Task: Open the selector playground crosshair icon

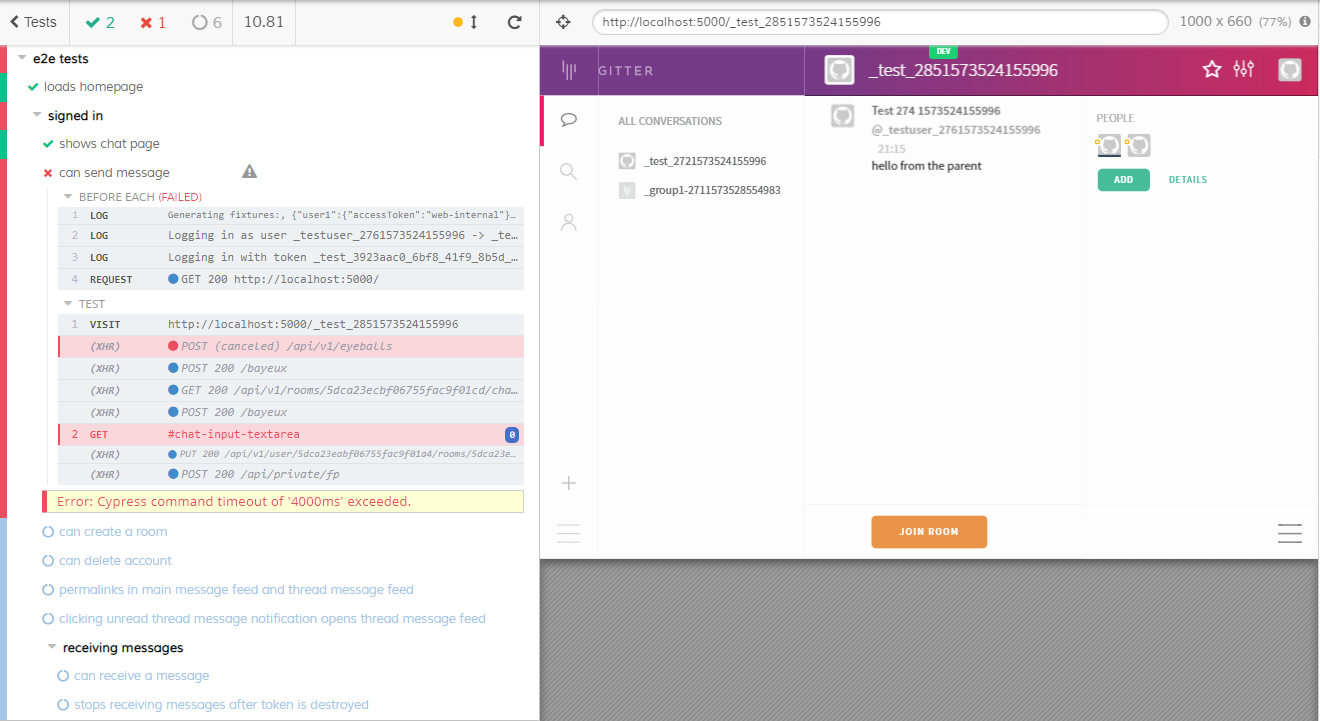Action: click(563, 22)
